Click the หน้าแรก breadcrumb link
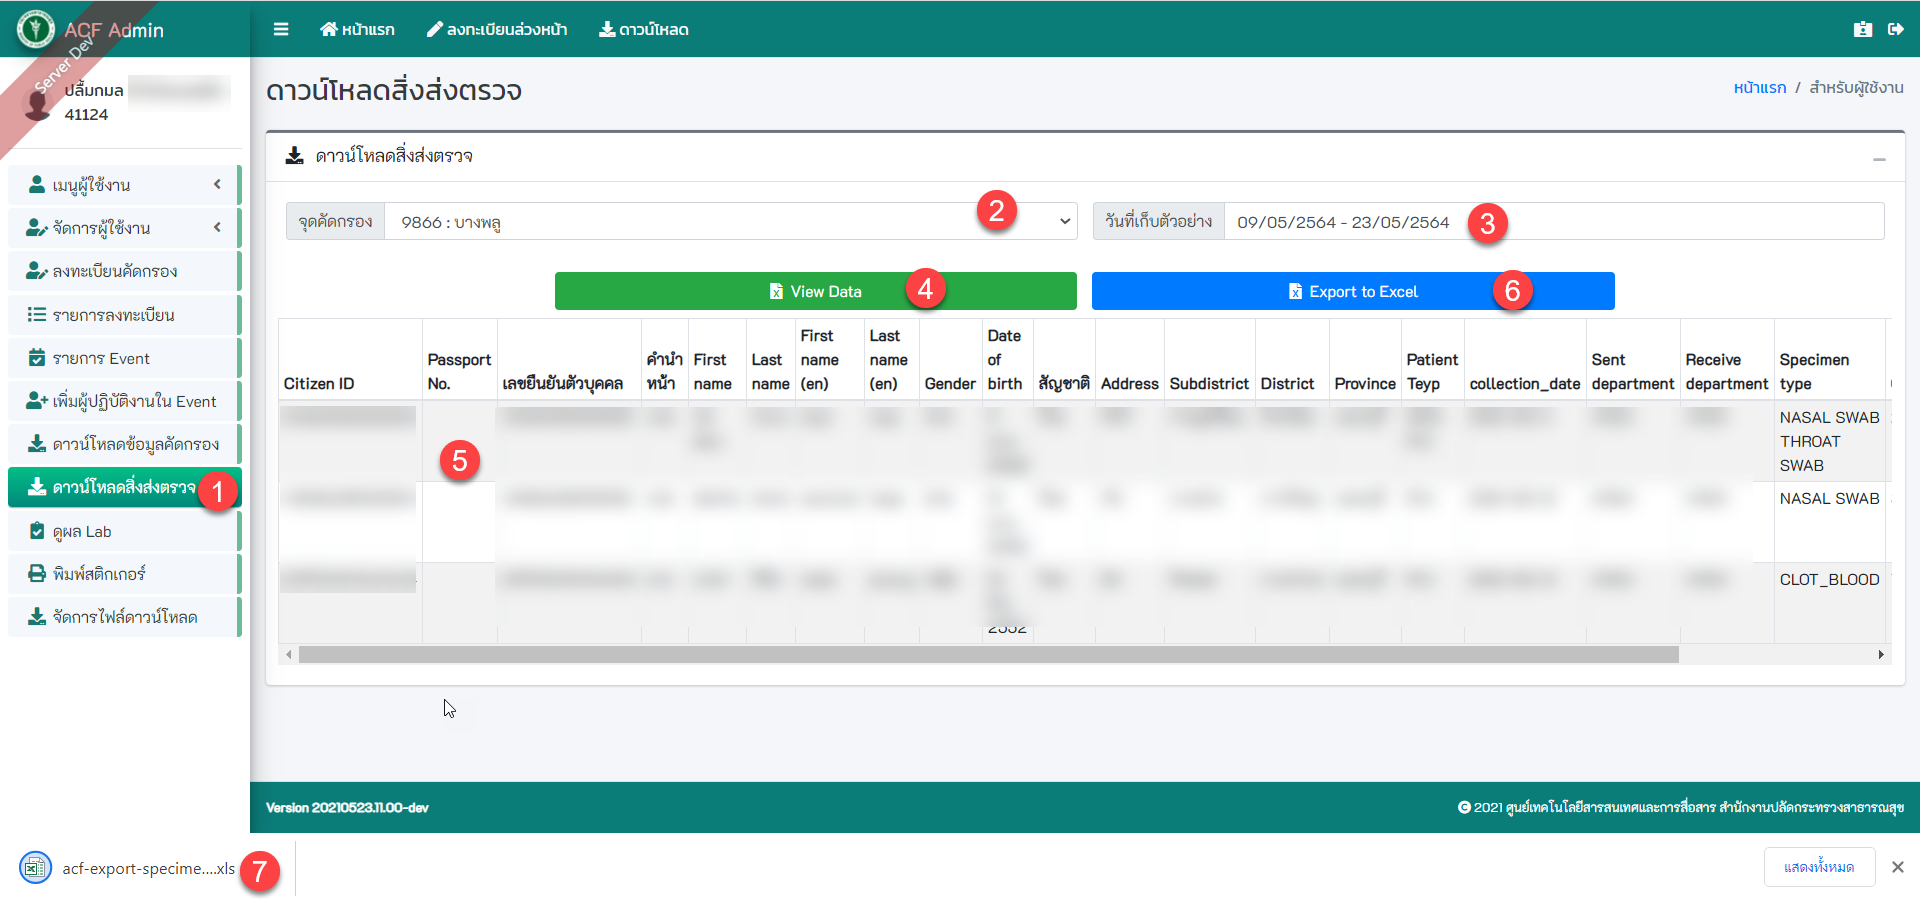Image resolution: width=1920 pixels, height=899 pixels. (1759, 88)
